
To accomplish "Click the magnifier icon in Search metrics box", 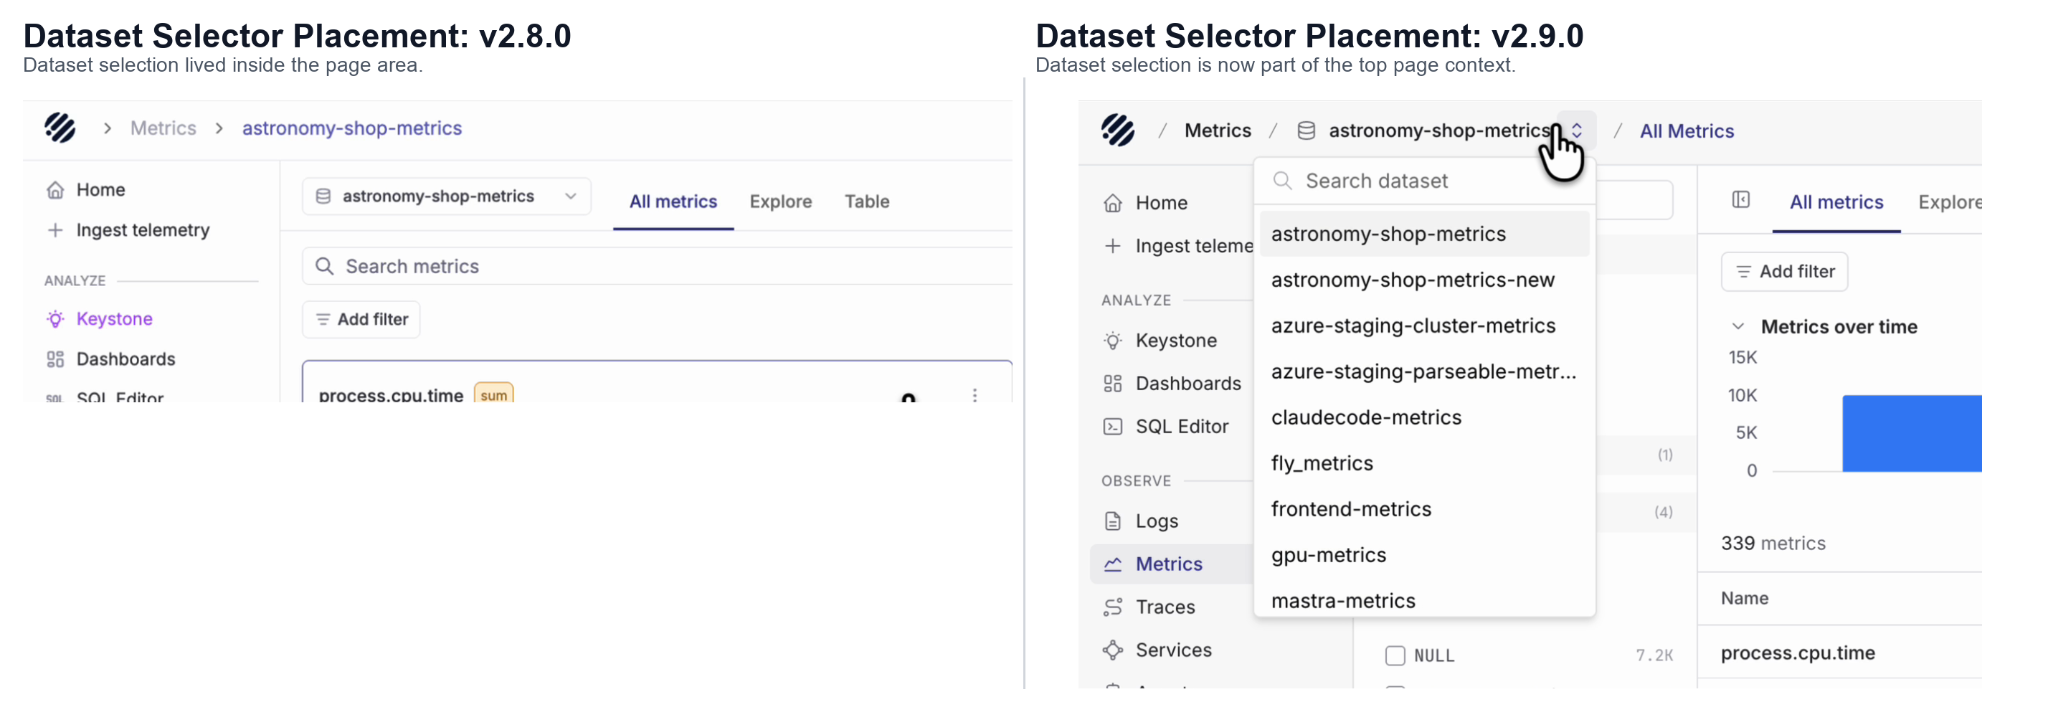I will pyautogui.click(x=324, y=266).
